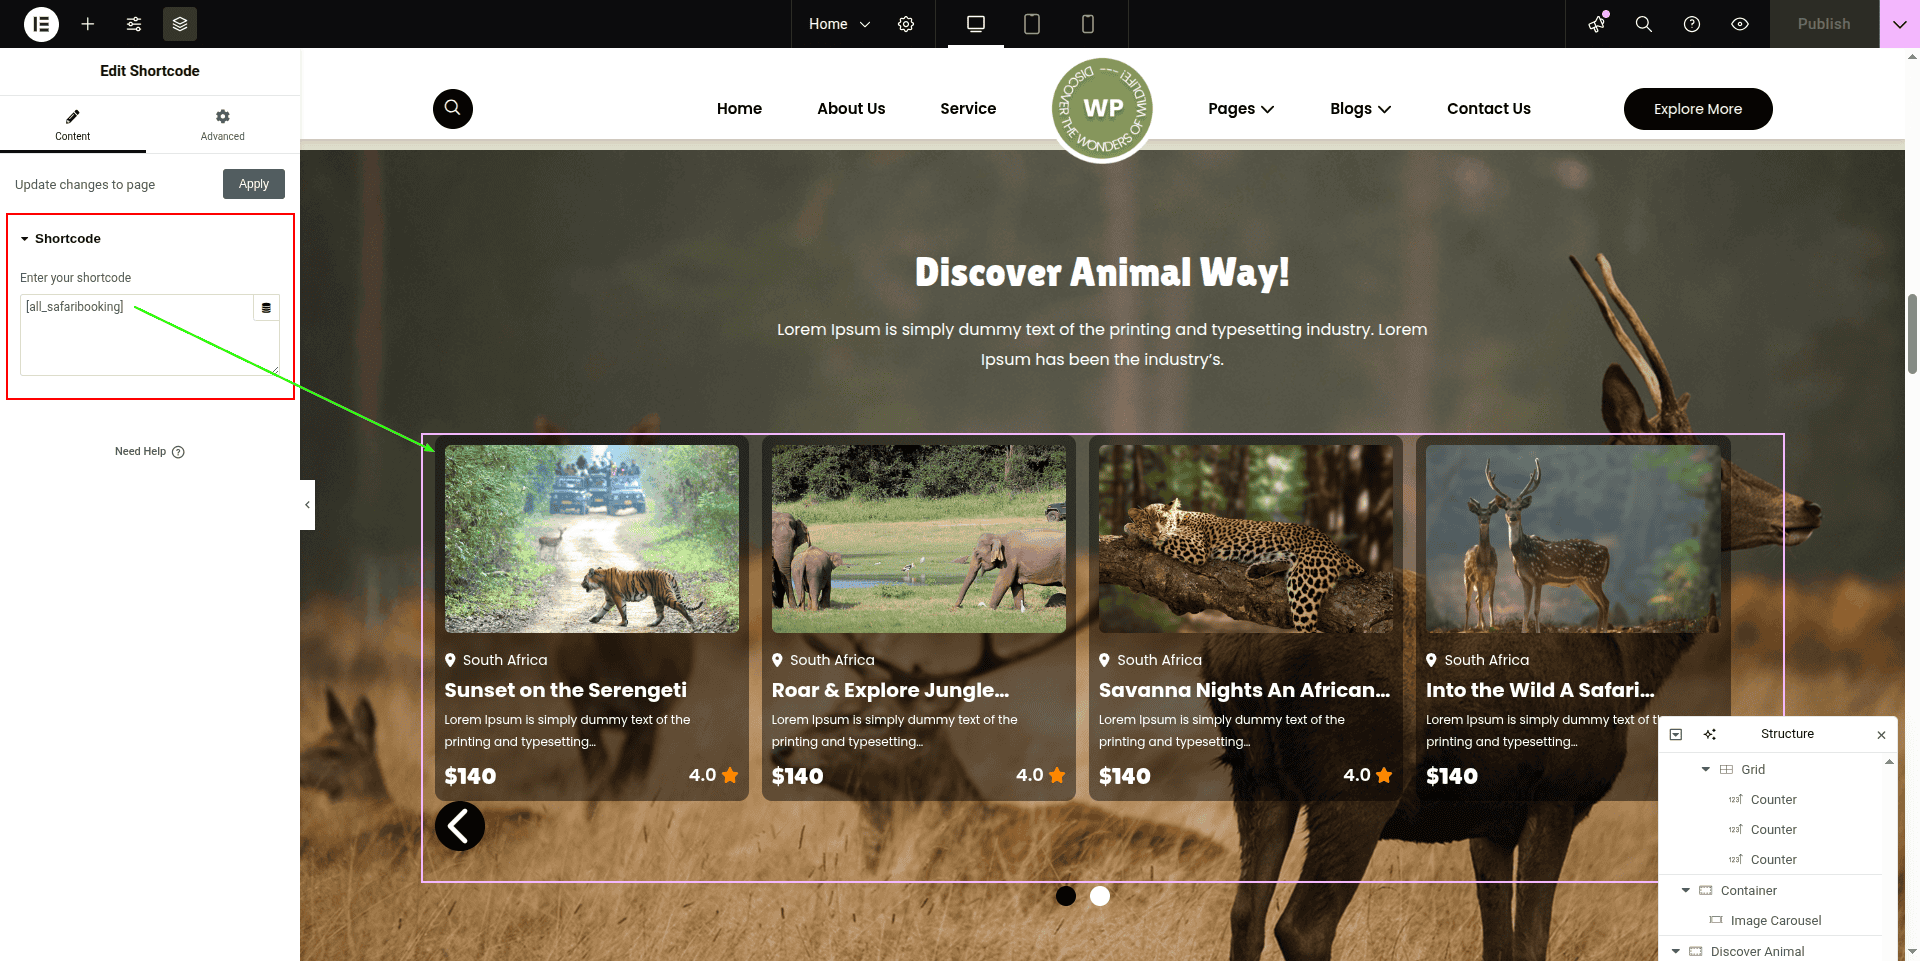The image size is (1920, 961).
Task: Toggle the Structure layers icon
Action: coord(180,24)
